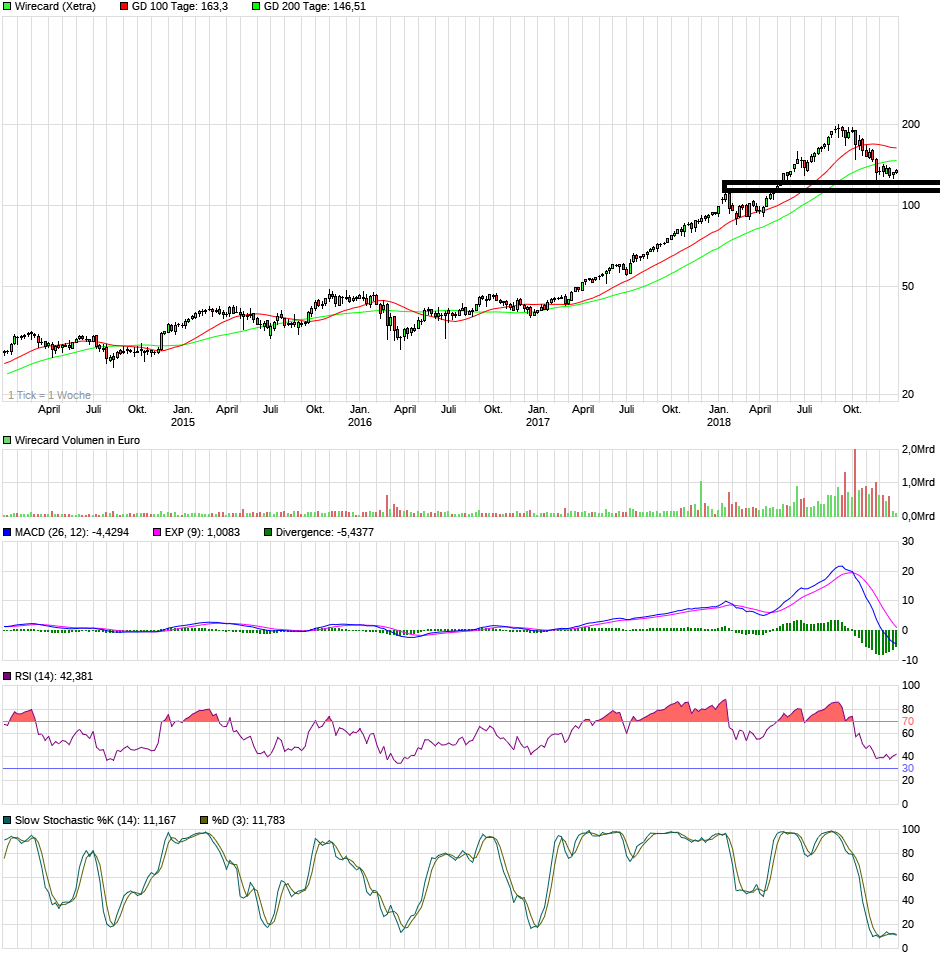Click the blue MACD legend swatch
The height and width of the screenshot is (958, 940).
point(7,532)
